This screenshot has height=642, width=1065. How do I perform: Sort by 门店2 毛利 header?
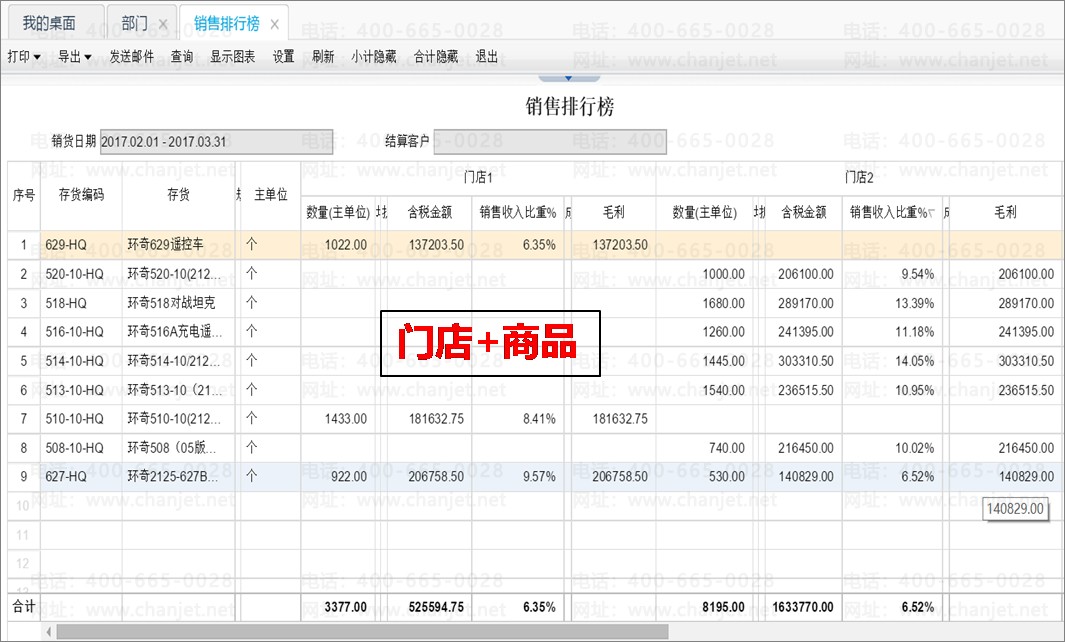click(1005, 213)
